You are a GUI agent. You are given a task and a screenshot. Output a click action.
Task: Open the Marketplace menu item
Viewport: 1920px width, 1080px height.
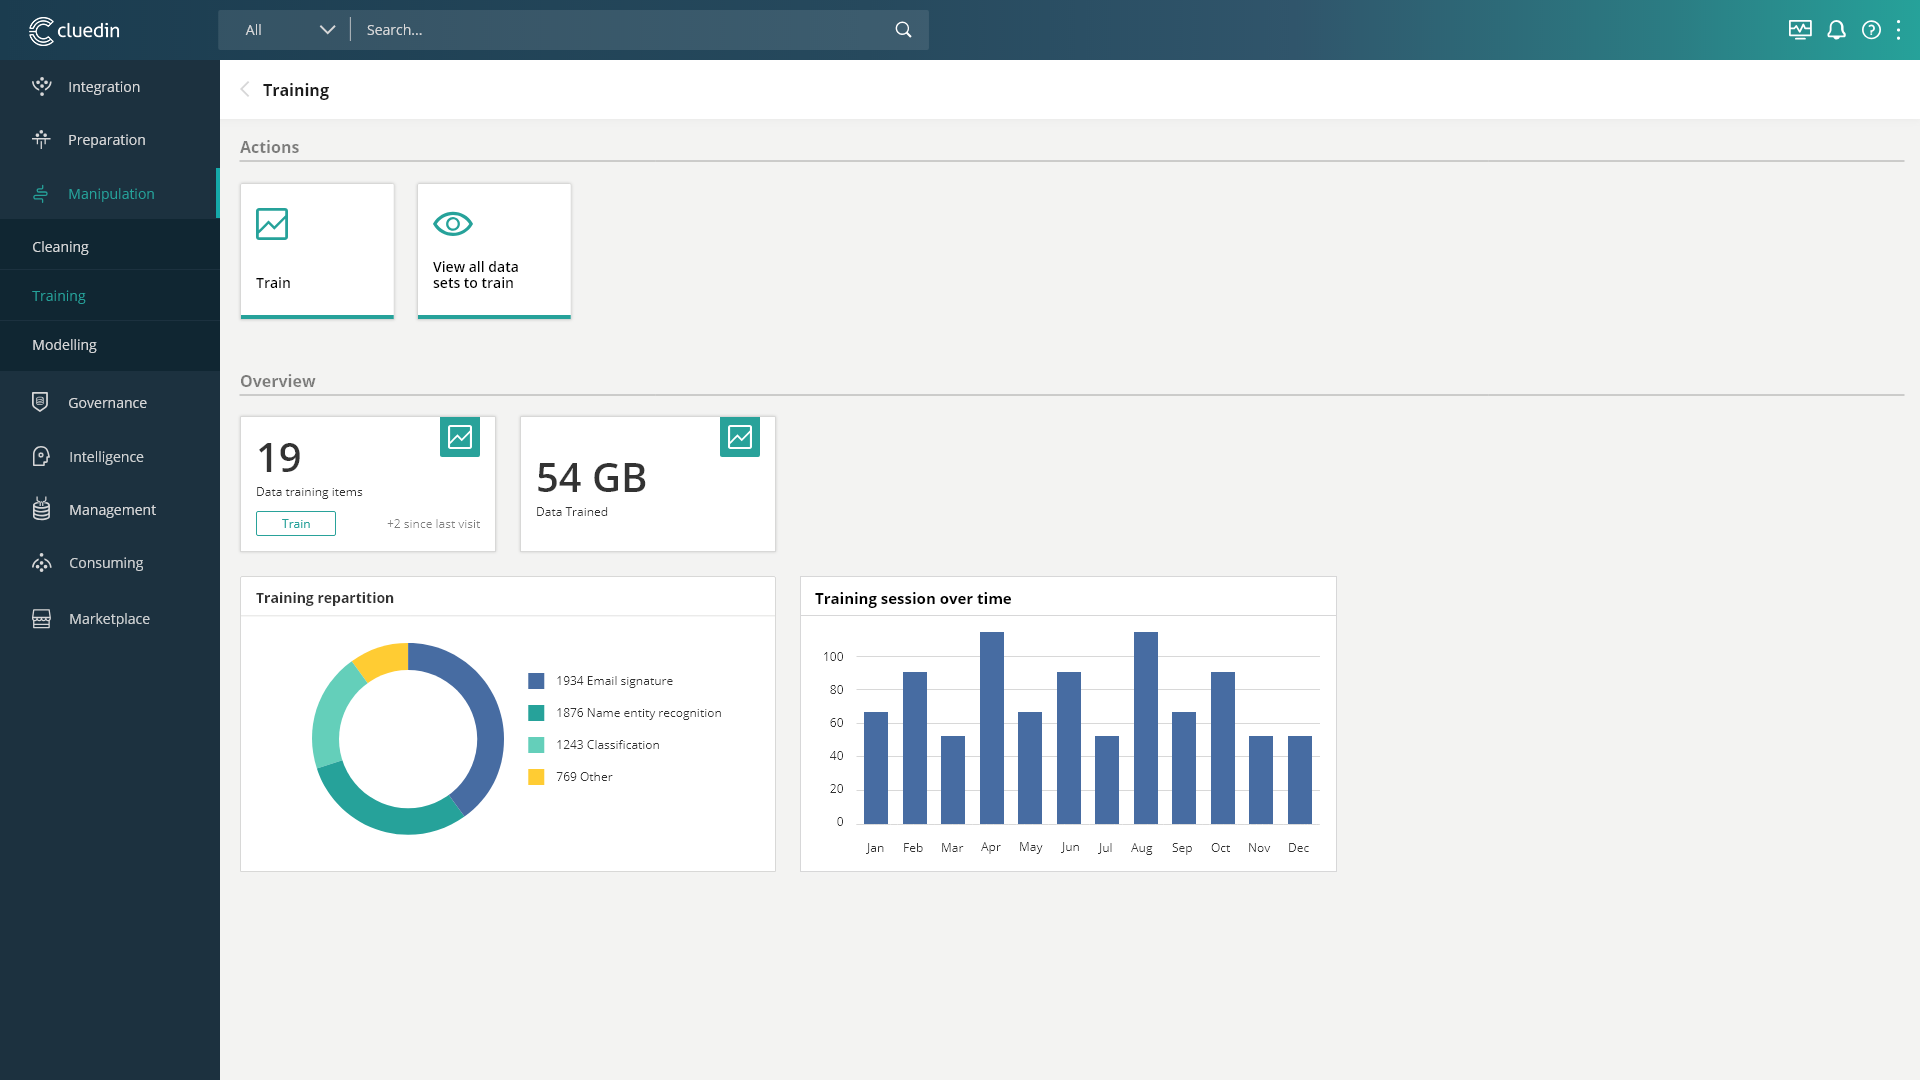[110, 618]
